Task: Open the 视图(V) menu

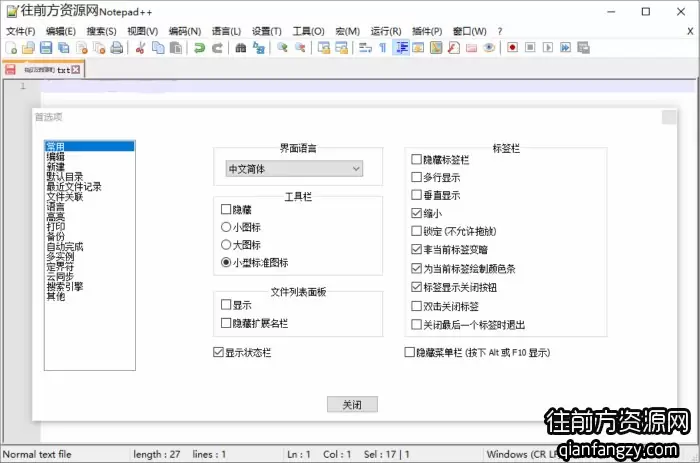Action: click(x=142, y=31)
